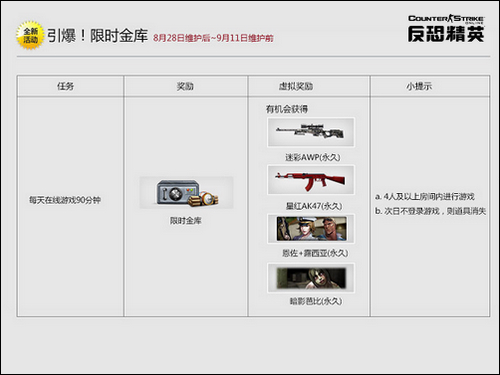Open the 恩佐+露西亚 characters thumbnail

click(311, 229)
